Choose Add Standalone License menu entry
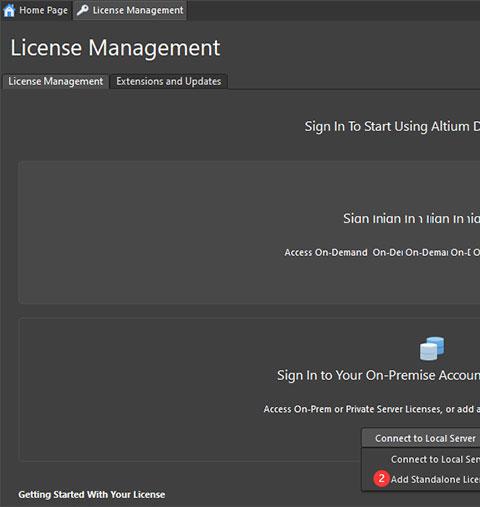This screenshot has width=480, height=507. (x=435, y=479)
